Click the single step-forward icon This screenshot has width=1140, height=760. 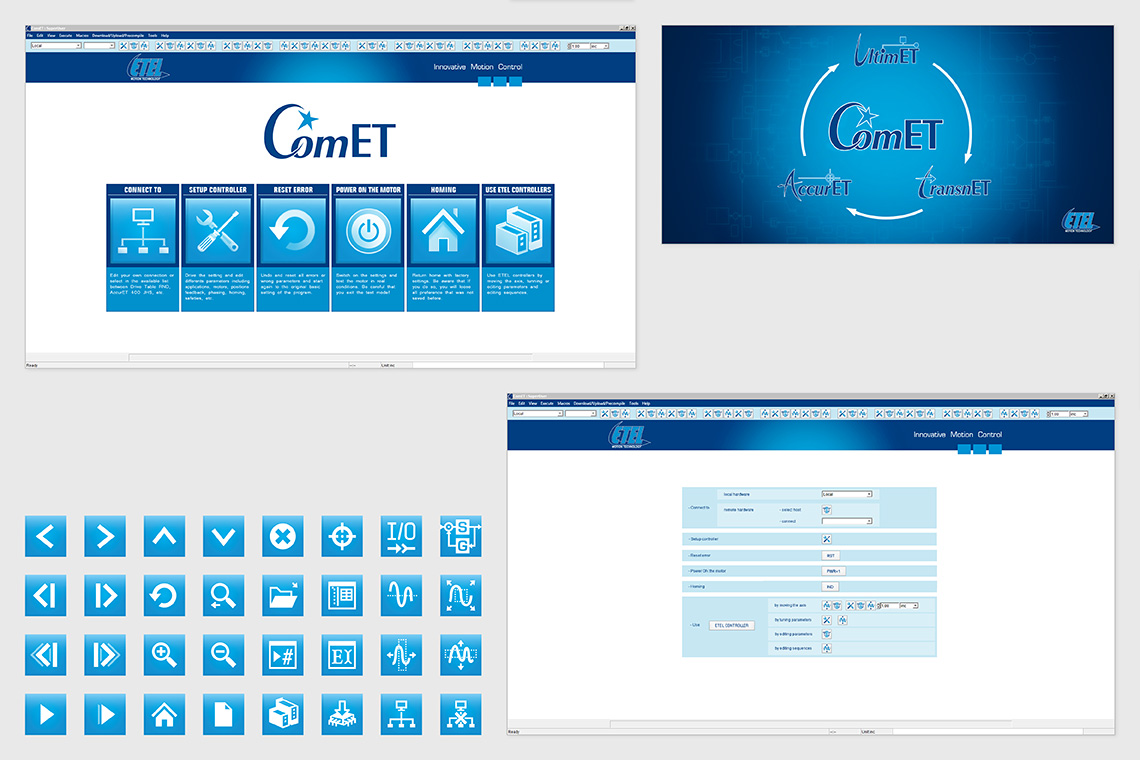point(105,596)
